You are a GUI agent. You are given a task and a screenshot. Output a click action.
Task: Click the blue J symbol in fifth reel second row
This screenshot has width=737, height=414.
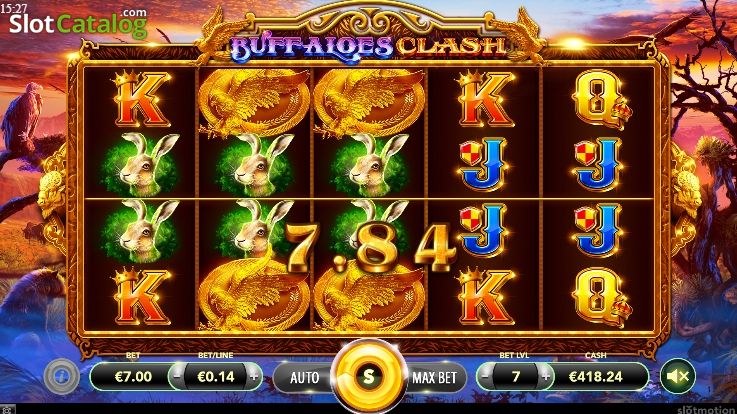point(598,164)
